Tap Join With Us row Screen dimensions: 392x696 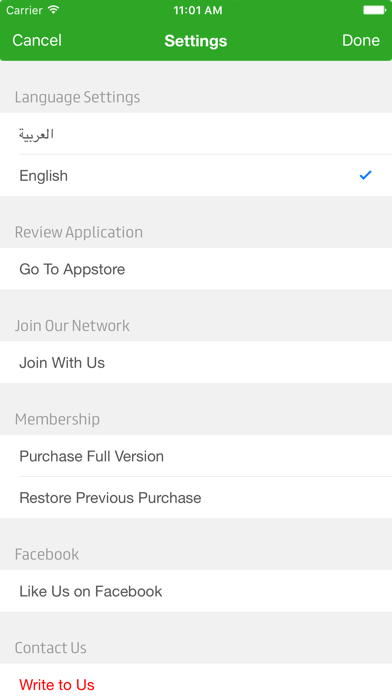coord(196,363)
